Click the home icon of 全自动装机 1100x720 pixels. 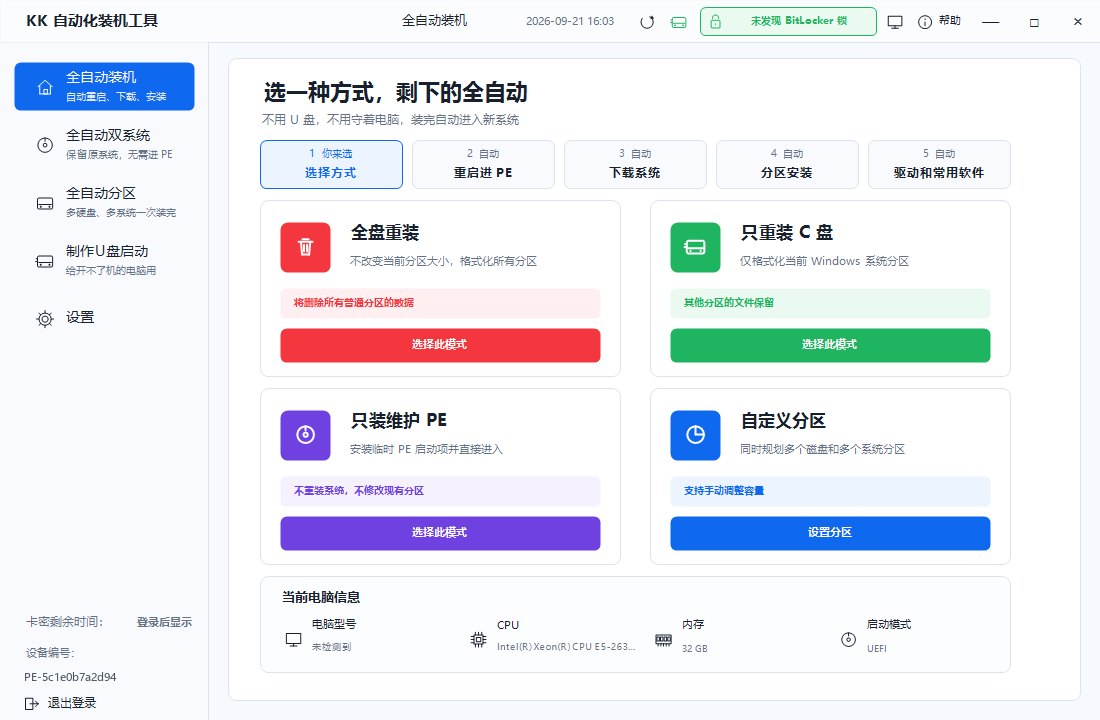coord(45,87)
